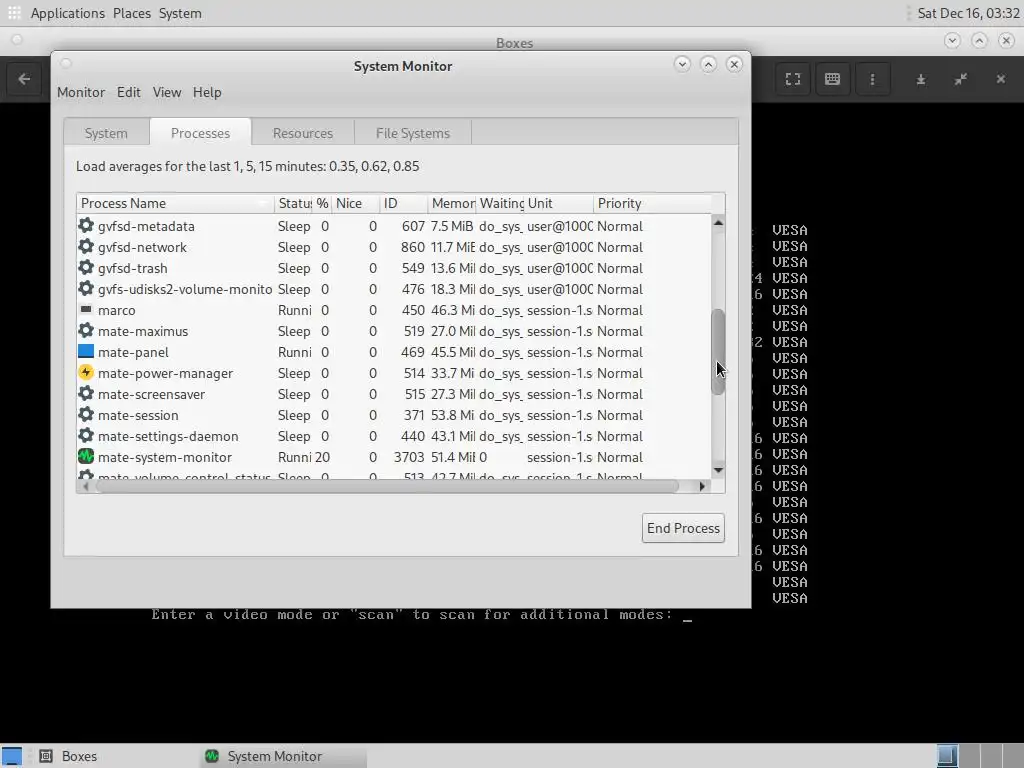Viewport: 1024px width, 768px height.
Task: Select the Processes tab
Action: [200, 133]
